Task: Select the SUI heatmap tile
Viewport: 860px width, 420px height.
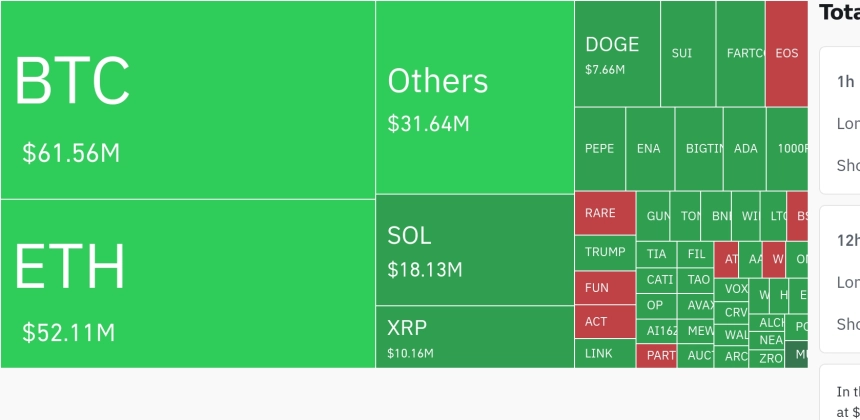Action: point(688,54)
